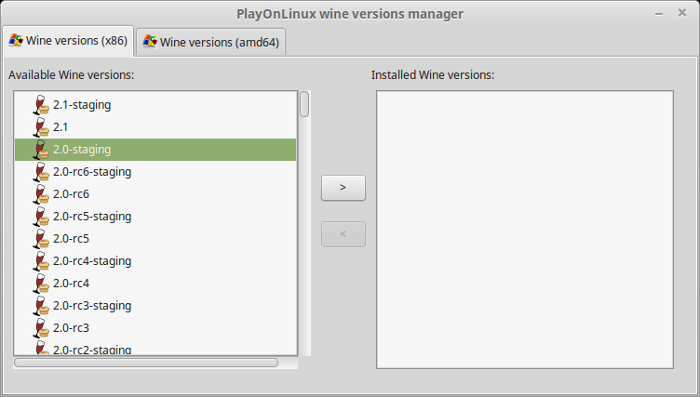700x397 pixels.
Task: Click the wine glass icon beside 2.1-staging
Action: [x=41, y=105]
